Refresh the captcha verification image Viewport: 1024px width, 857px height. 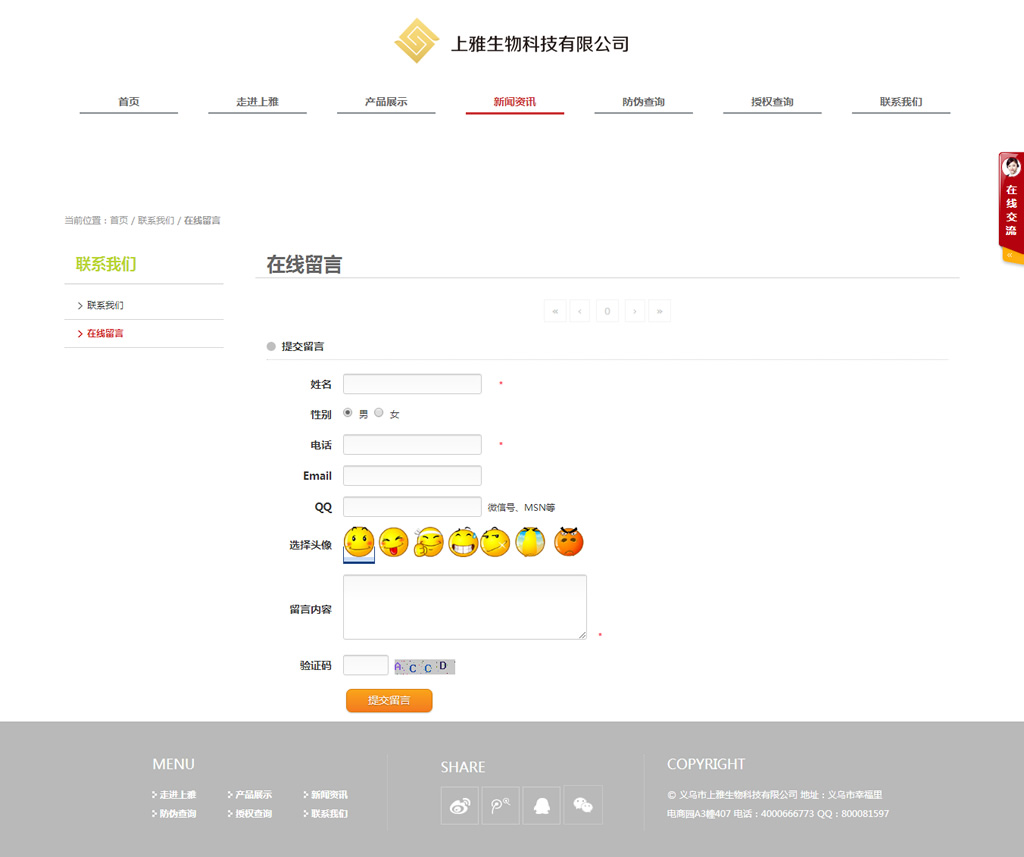pyautogui.click(x=424, y=666)
